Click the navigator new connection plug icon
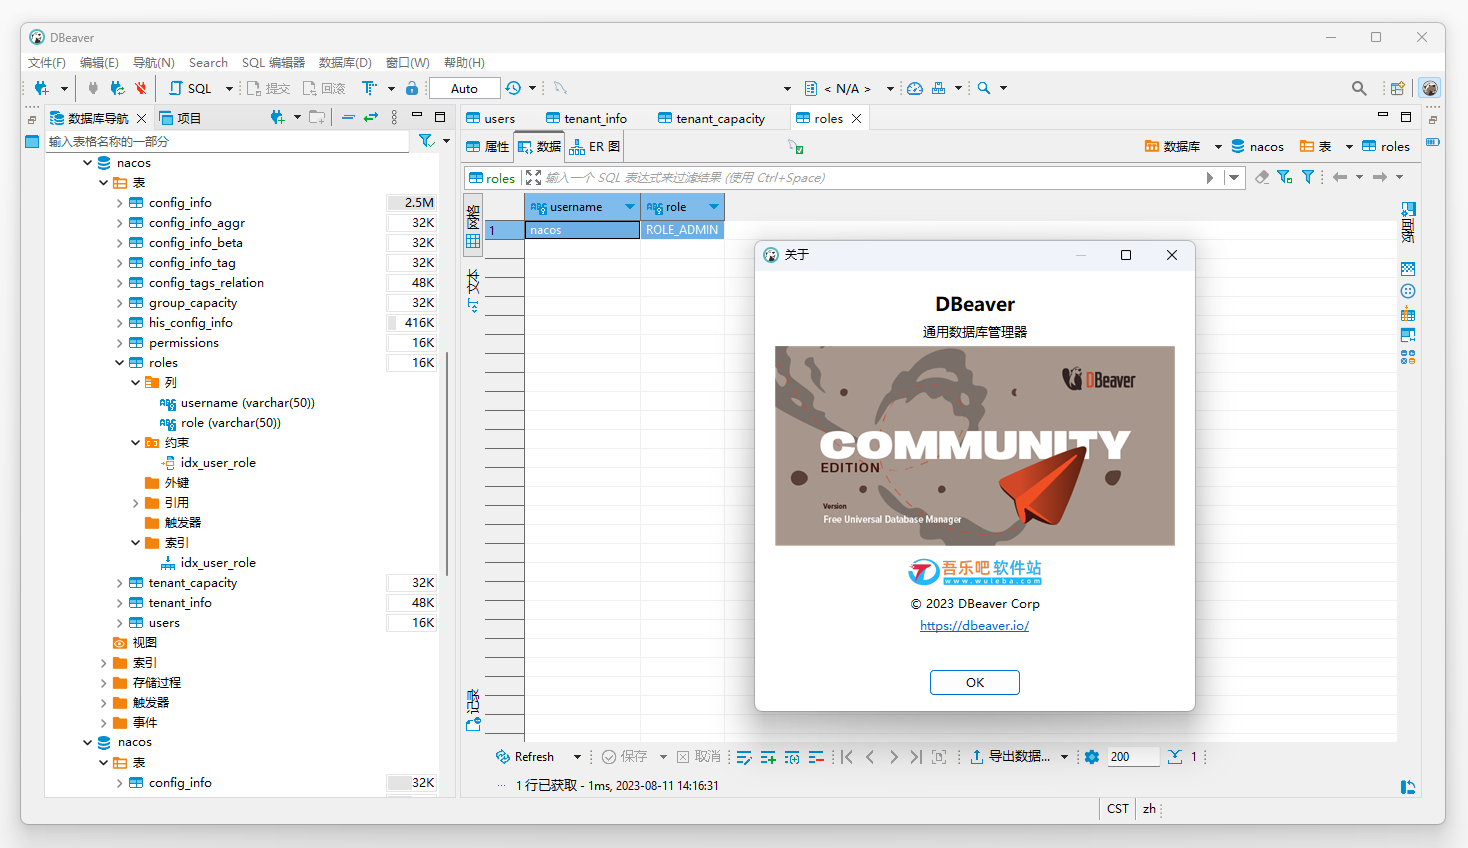The width and height of the screenshot is (1468, 848). tap(278, 117)
